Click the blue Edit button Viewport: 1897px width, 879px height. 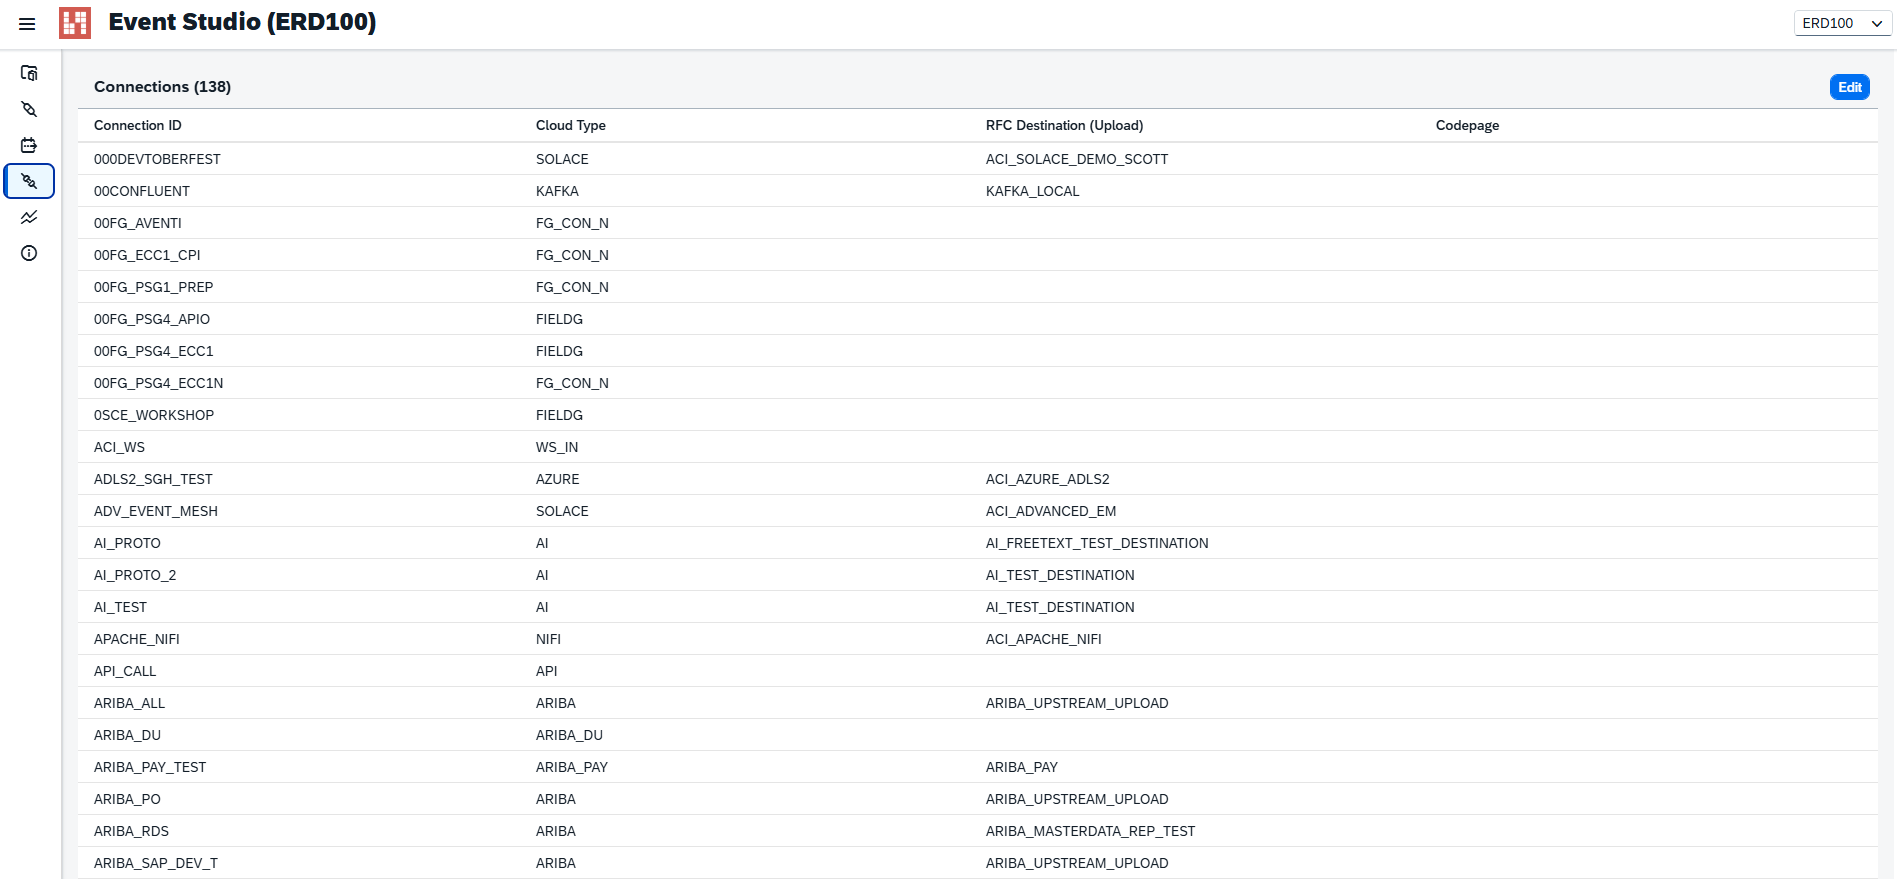point(1849,87)
